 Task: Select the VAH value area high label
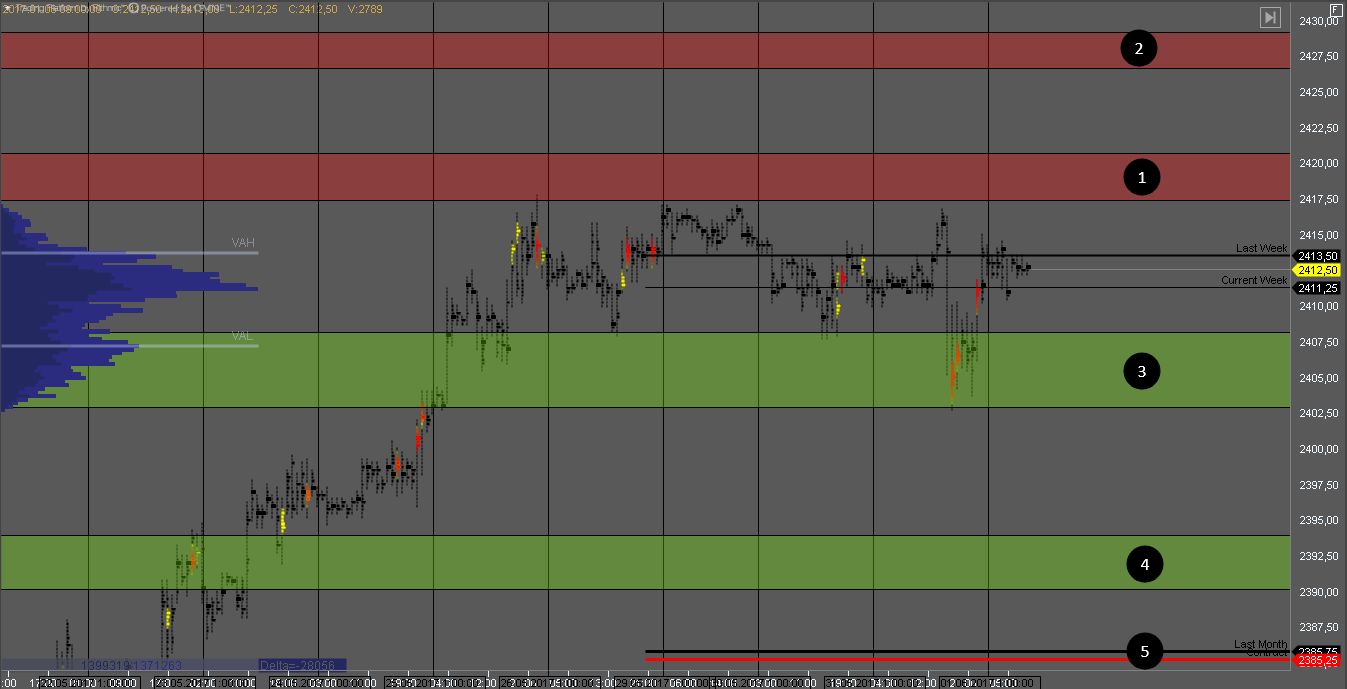coord(243,243)
